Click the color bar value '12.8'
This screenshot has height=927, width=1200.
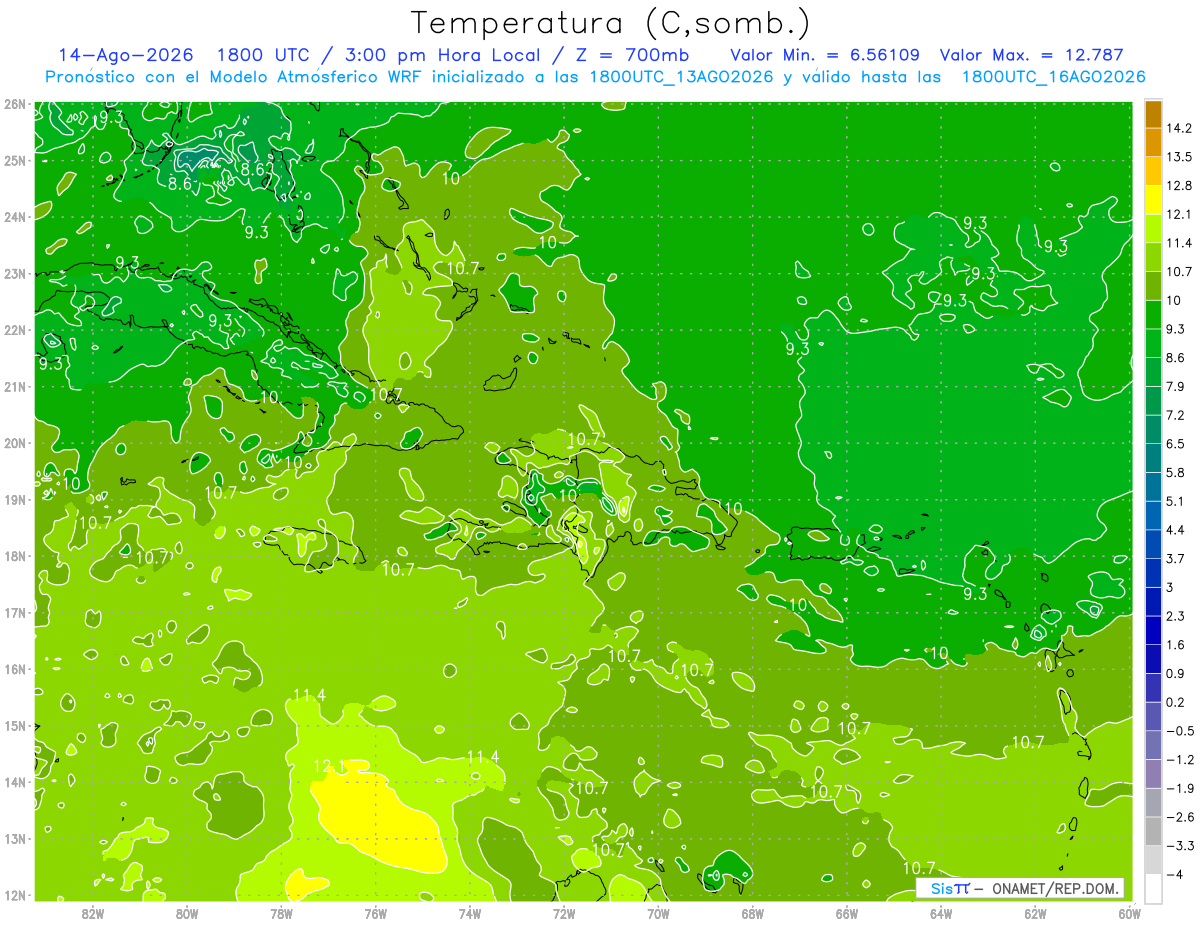pos(1177,185)
